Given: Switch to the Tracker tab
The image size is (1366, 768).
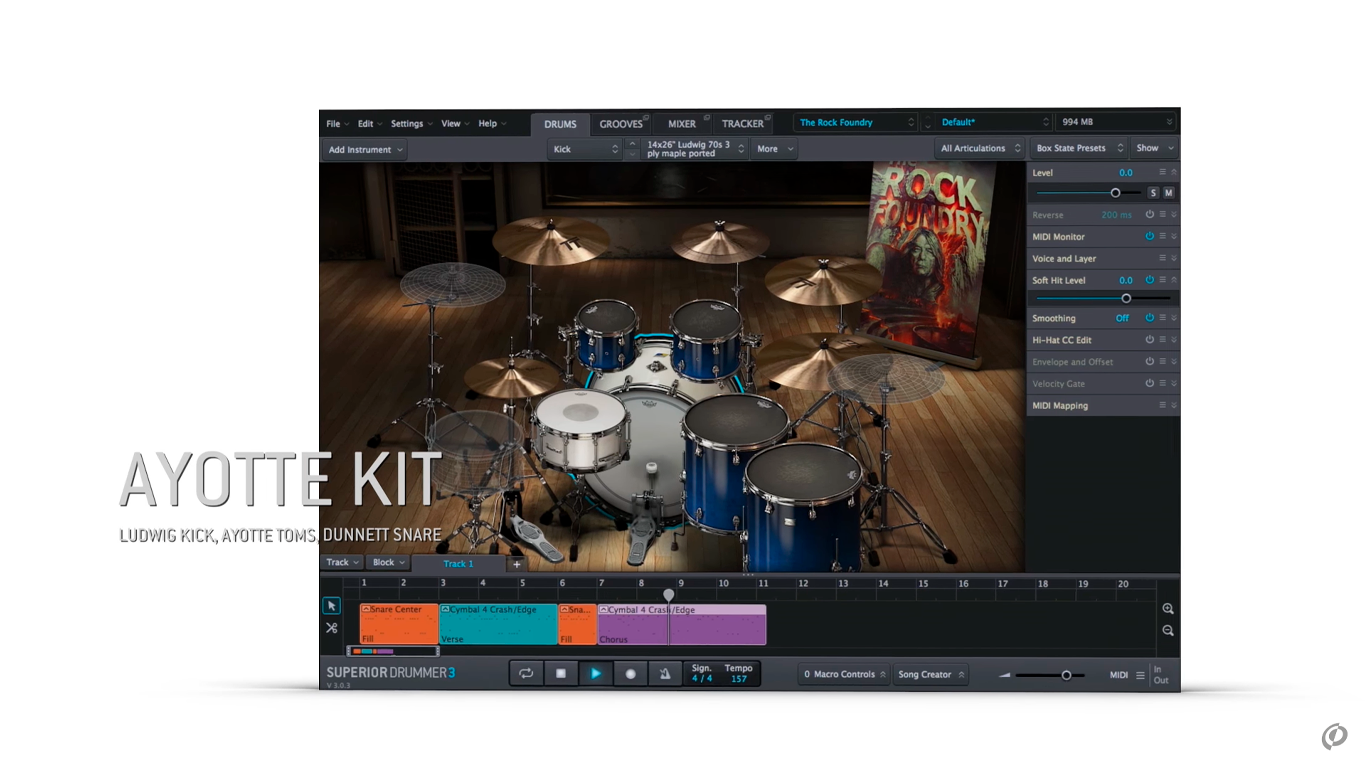Looking at the screenshot, I should pos(743,124).
